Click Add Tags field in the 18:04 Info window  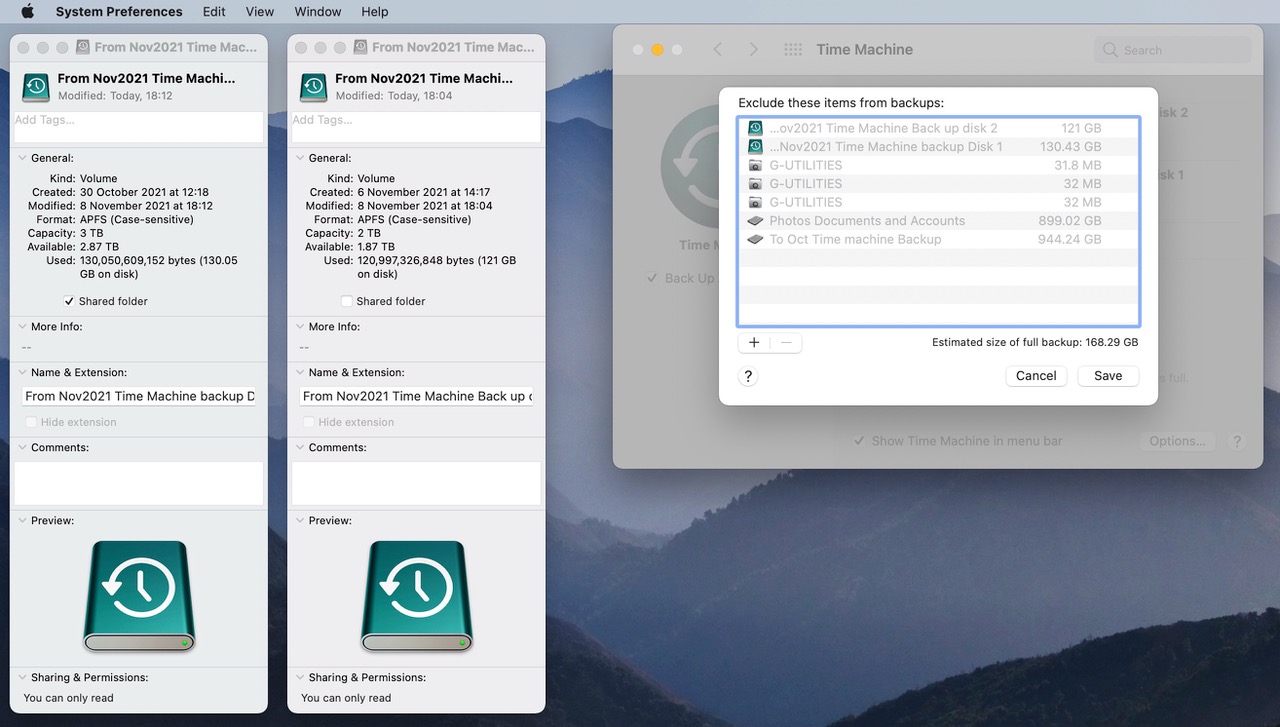tap(417, 126)
